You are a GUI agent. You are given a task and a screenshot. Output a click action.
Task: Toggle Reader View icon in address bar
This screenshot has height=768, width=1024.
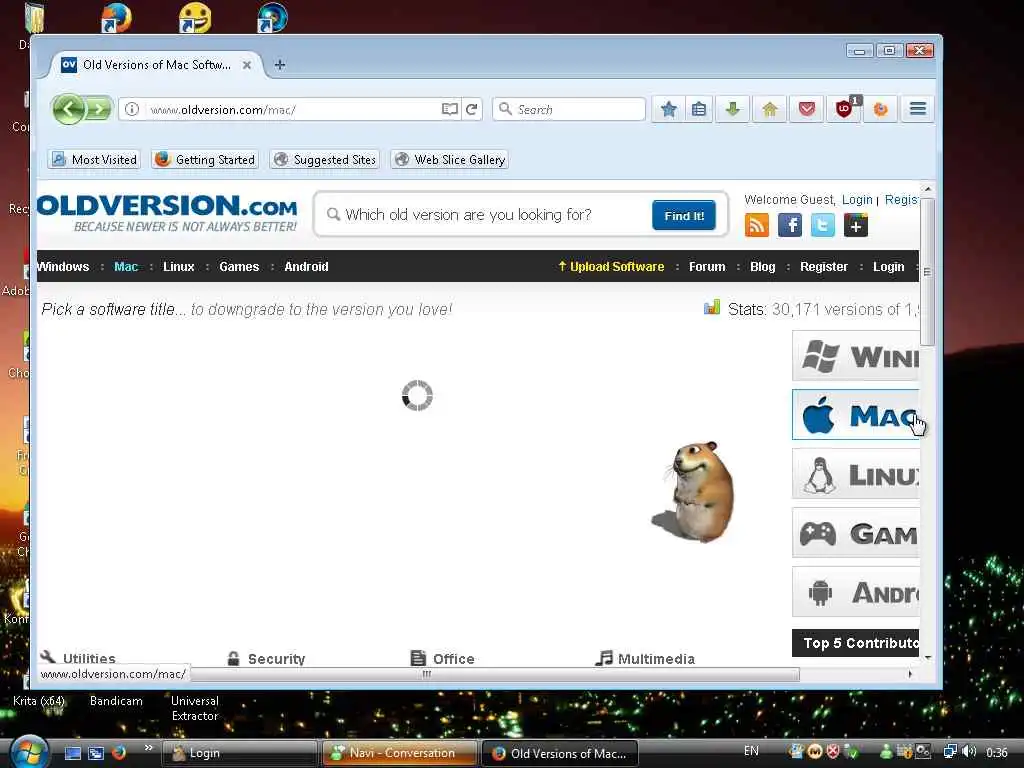449,109
